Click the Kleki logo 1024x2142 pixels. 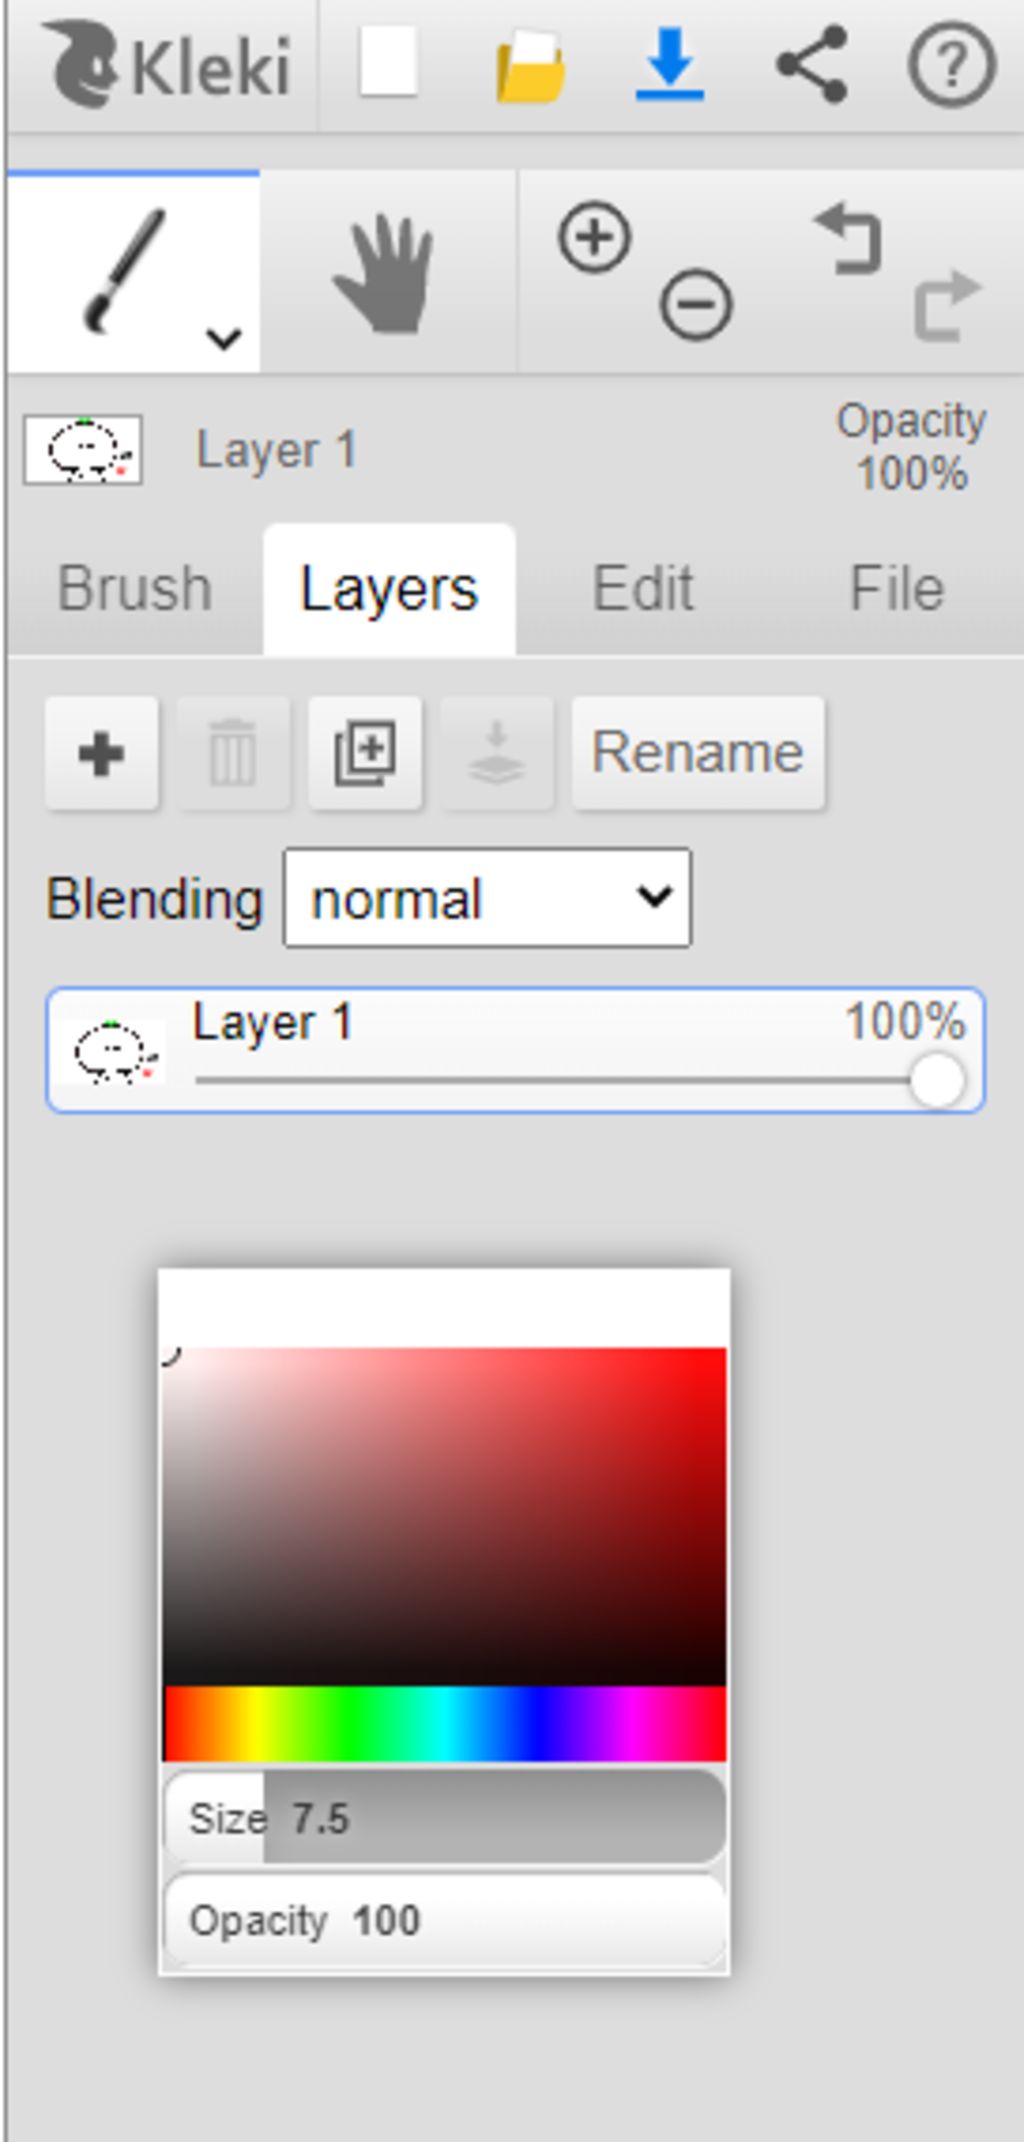click(x=166, y=66)
